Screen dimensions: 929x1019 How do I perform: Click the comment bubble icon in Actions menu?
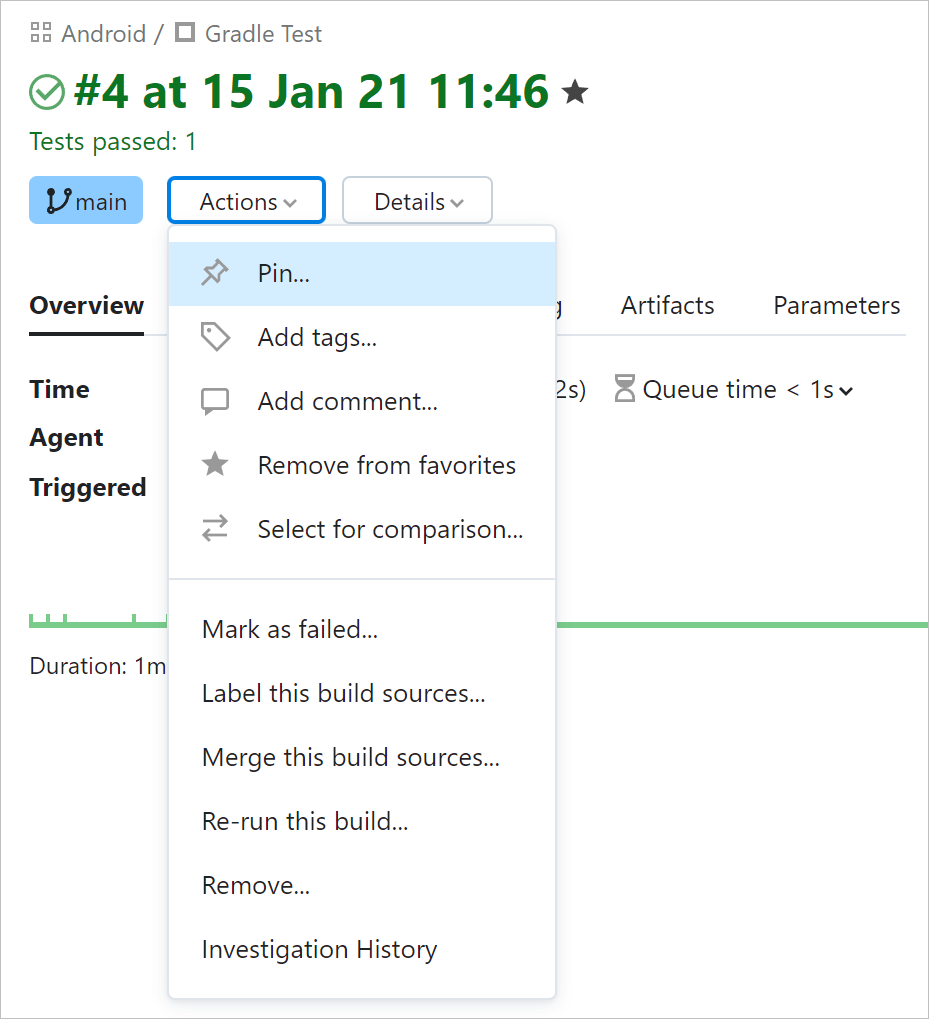tap(215, 401)
